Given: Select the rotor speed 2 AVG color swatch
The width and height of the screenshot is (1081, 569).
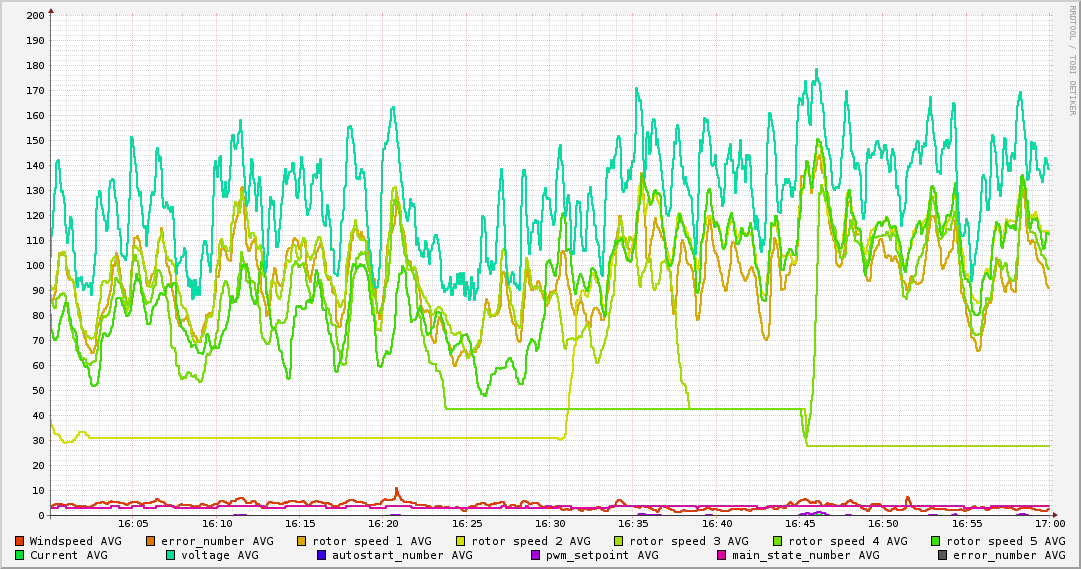Looking at the screenshot, I should [x=461, y=541].
